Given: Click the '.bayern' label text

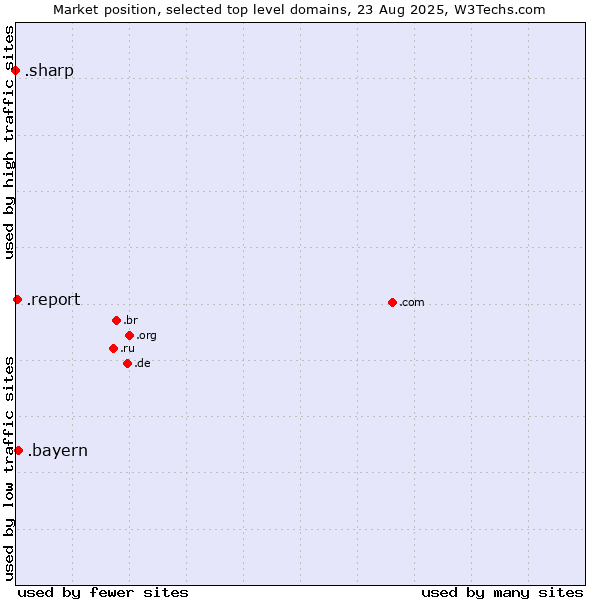Looking at the screenshot, I should 58,451.
